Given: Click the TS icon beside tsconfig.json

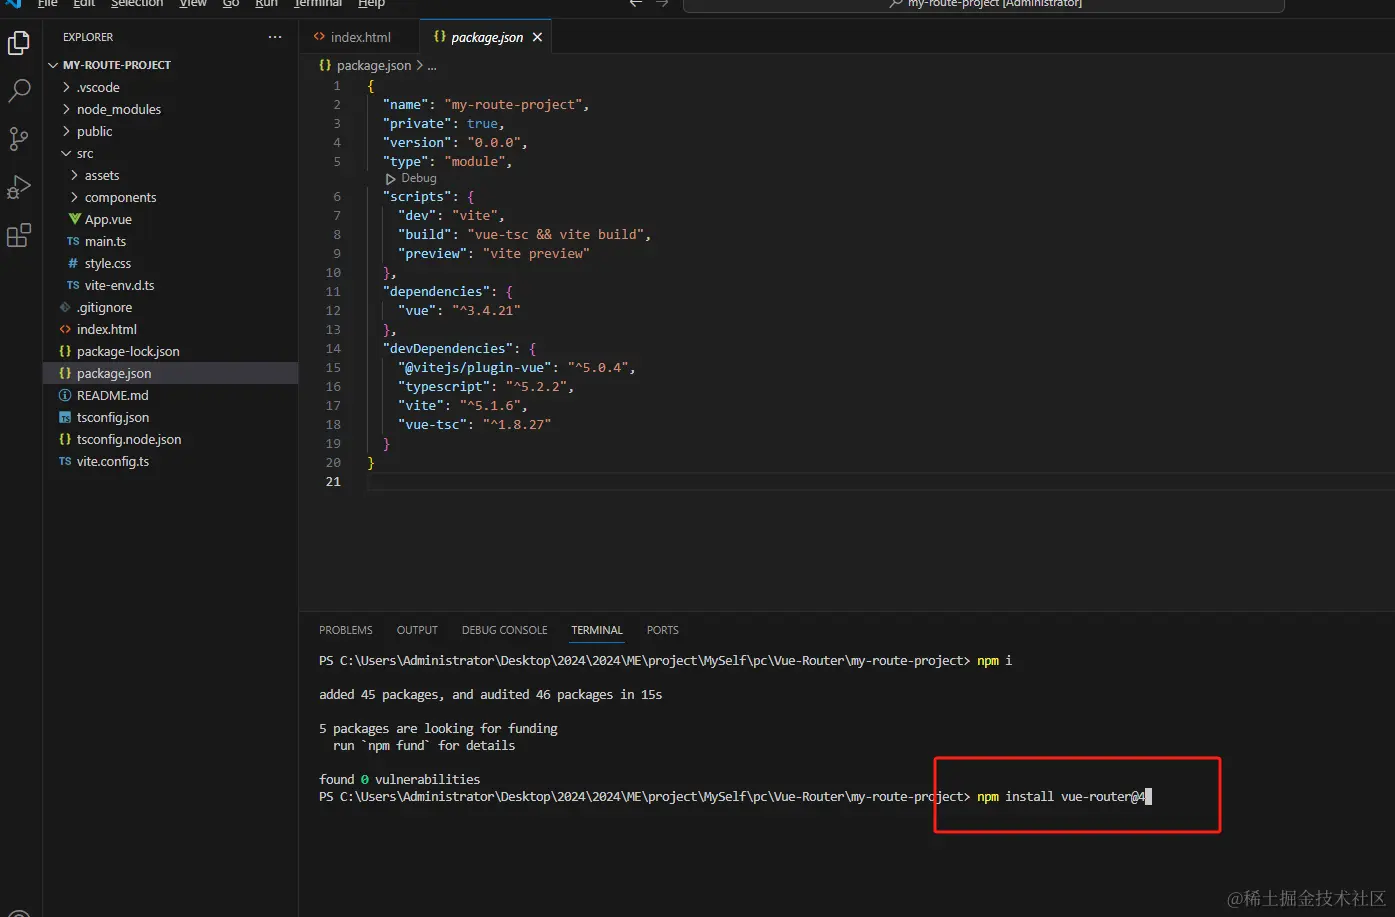Looking at the screenshot, I should click(x=65, y=417).
